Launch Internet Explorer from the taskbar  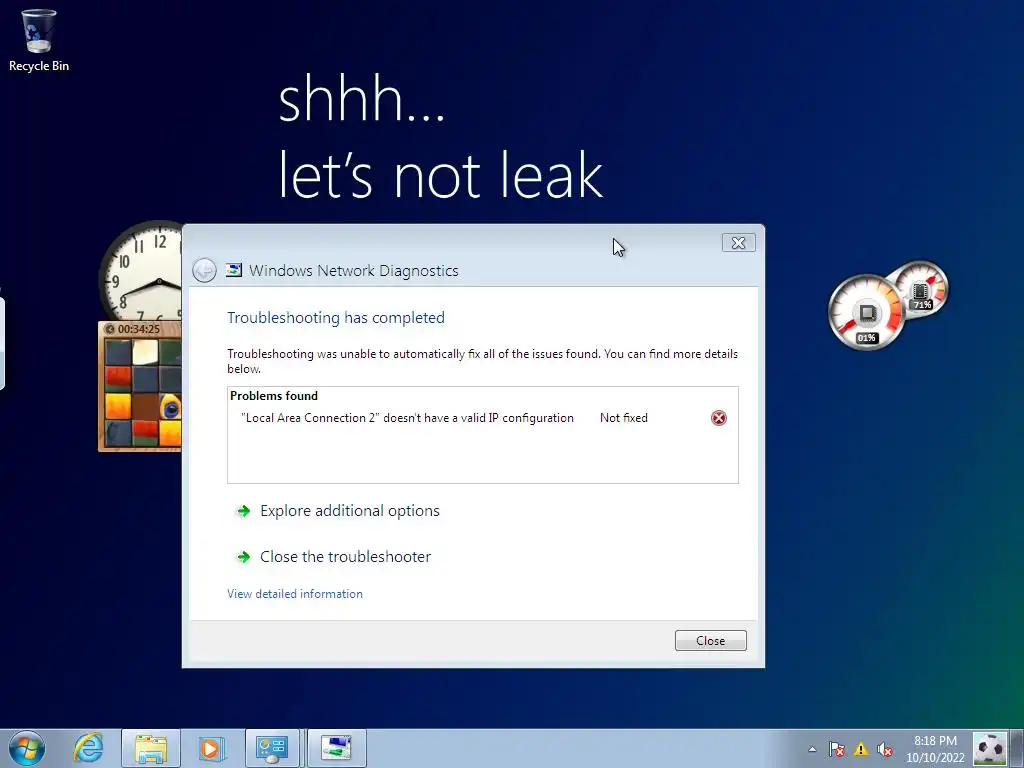(88, 748)
